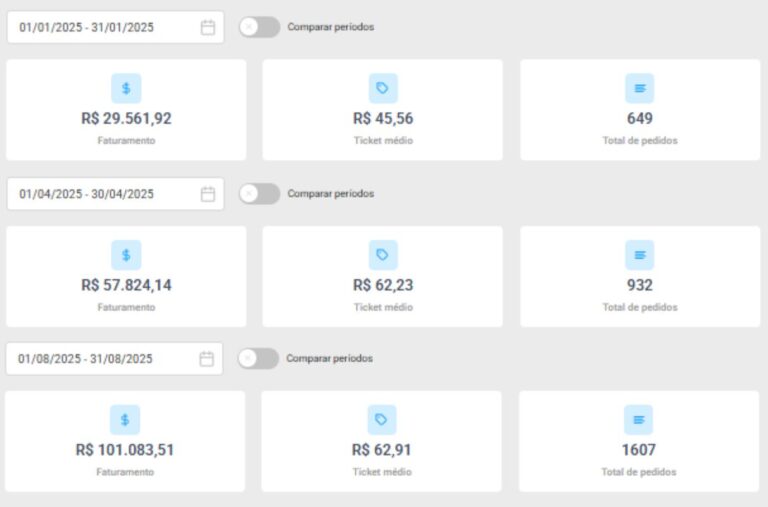Viewport: 768px width, 507px height.
Task: Open calendar picker for 01/08/2025 - 31/08/2025
Action: (x=207, y=359)
